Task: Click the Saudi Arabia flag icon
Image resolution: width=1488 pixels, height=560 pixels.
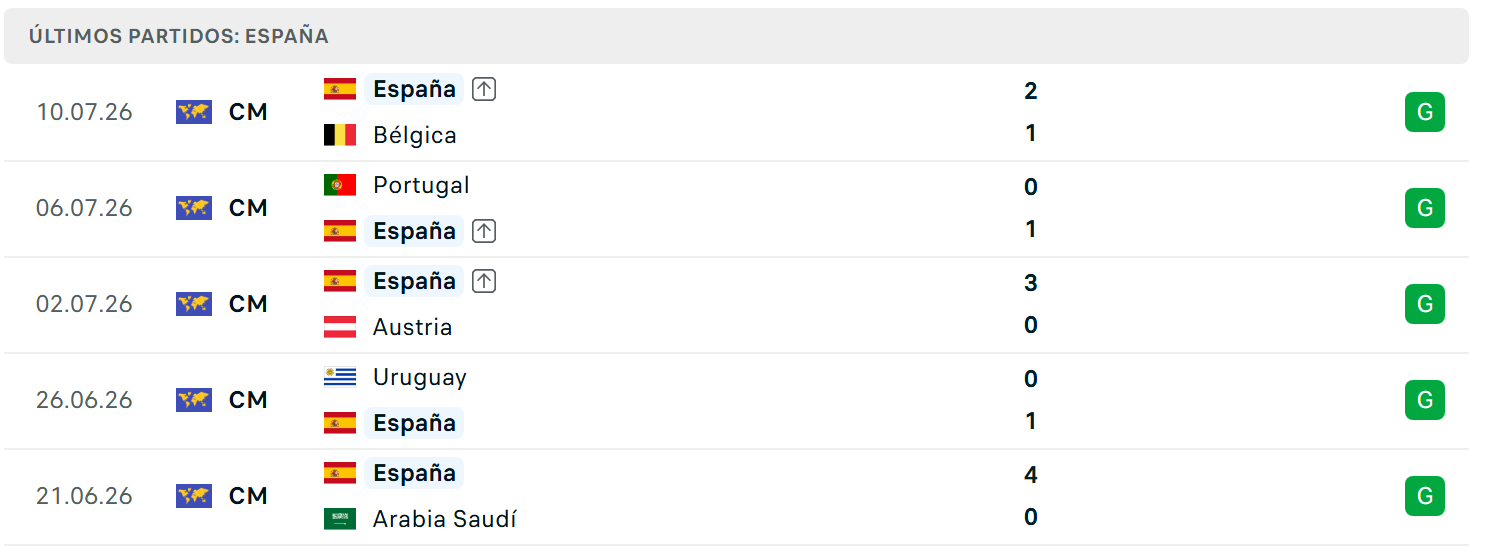Action: [x=340, y=519]
